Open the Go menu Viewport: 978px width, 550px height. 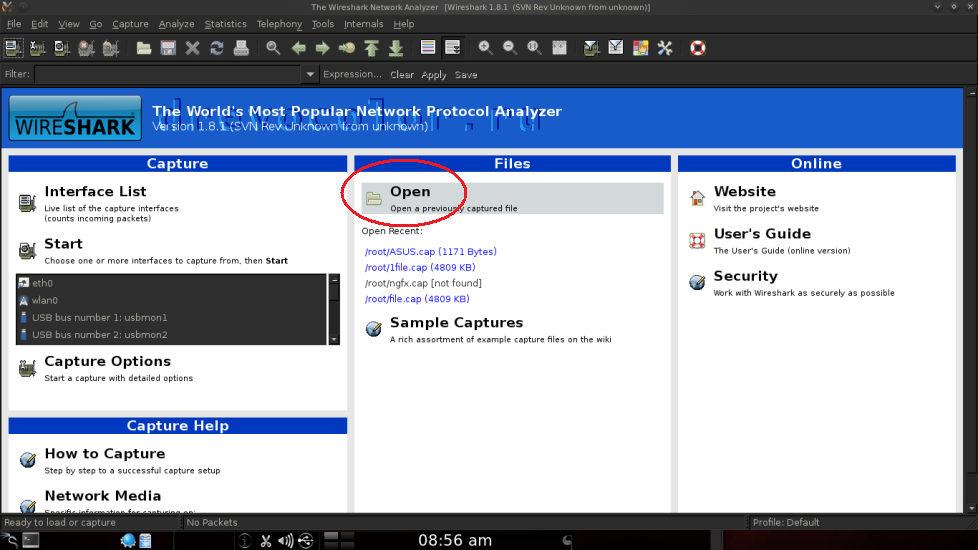(x=95, y=24)
